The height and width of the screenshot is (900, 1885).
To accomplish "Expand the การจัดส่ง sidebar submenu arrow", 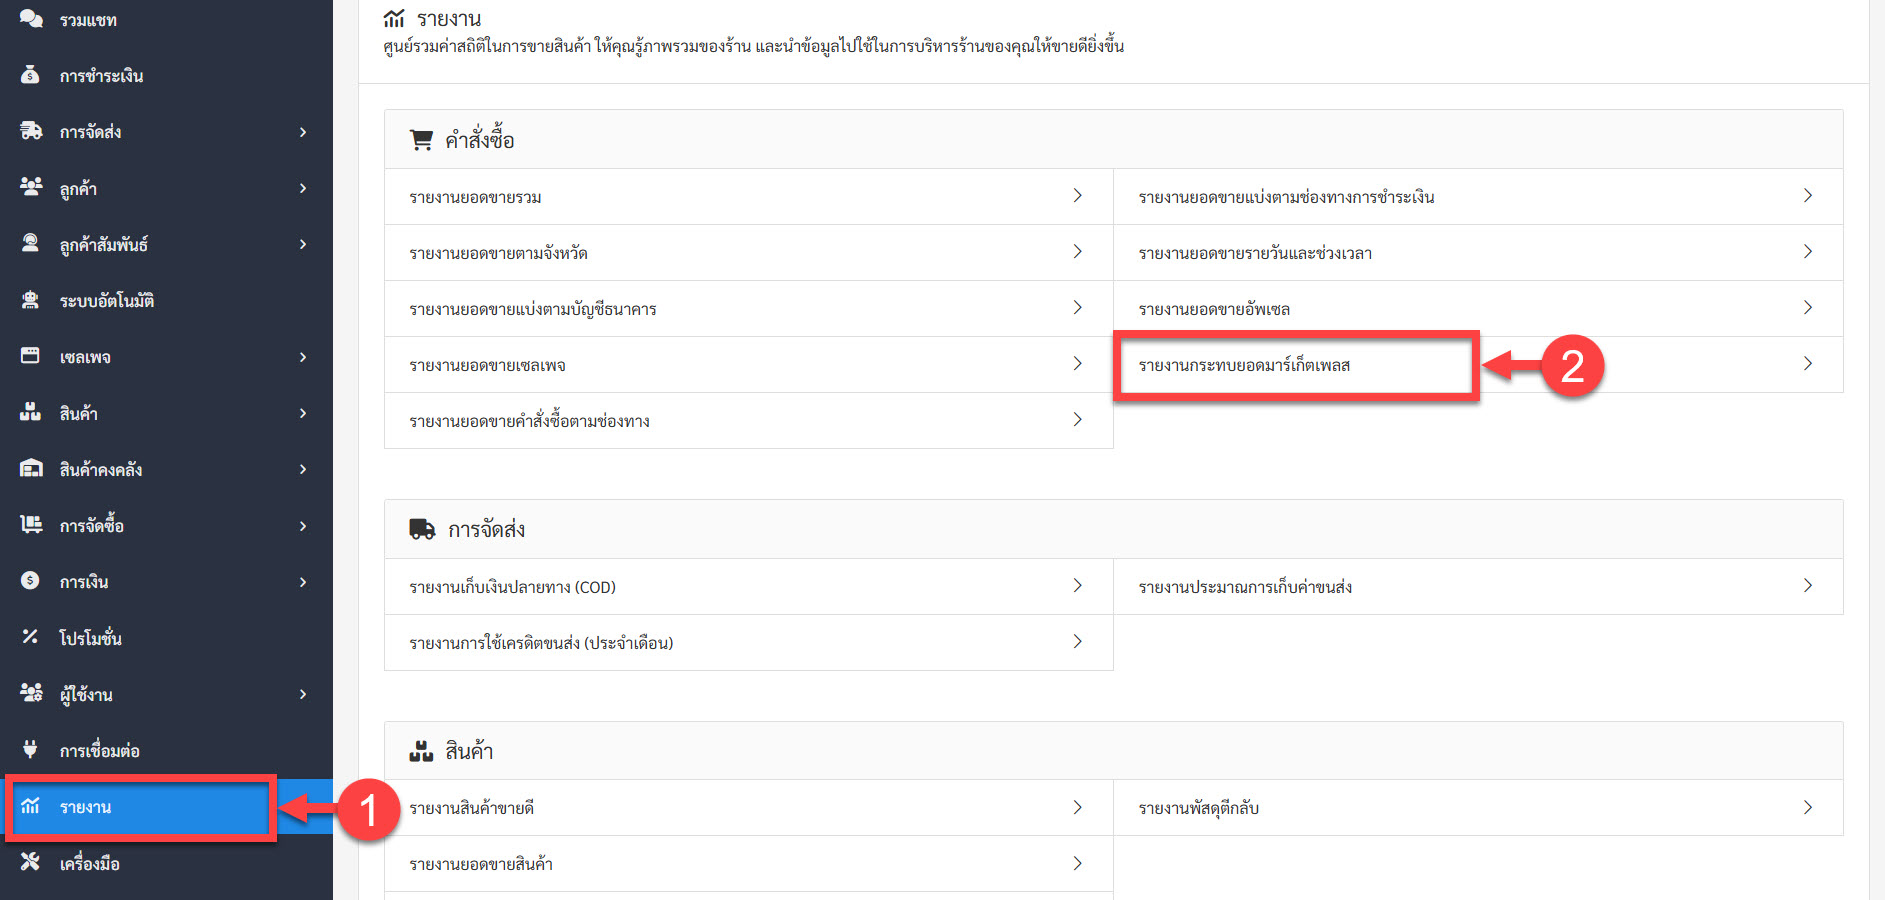I will pos(303,132).
